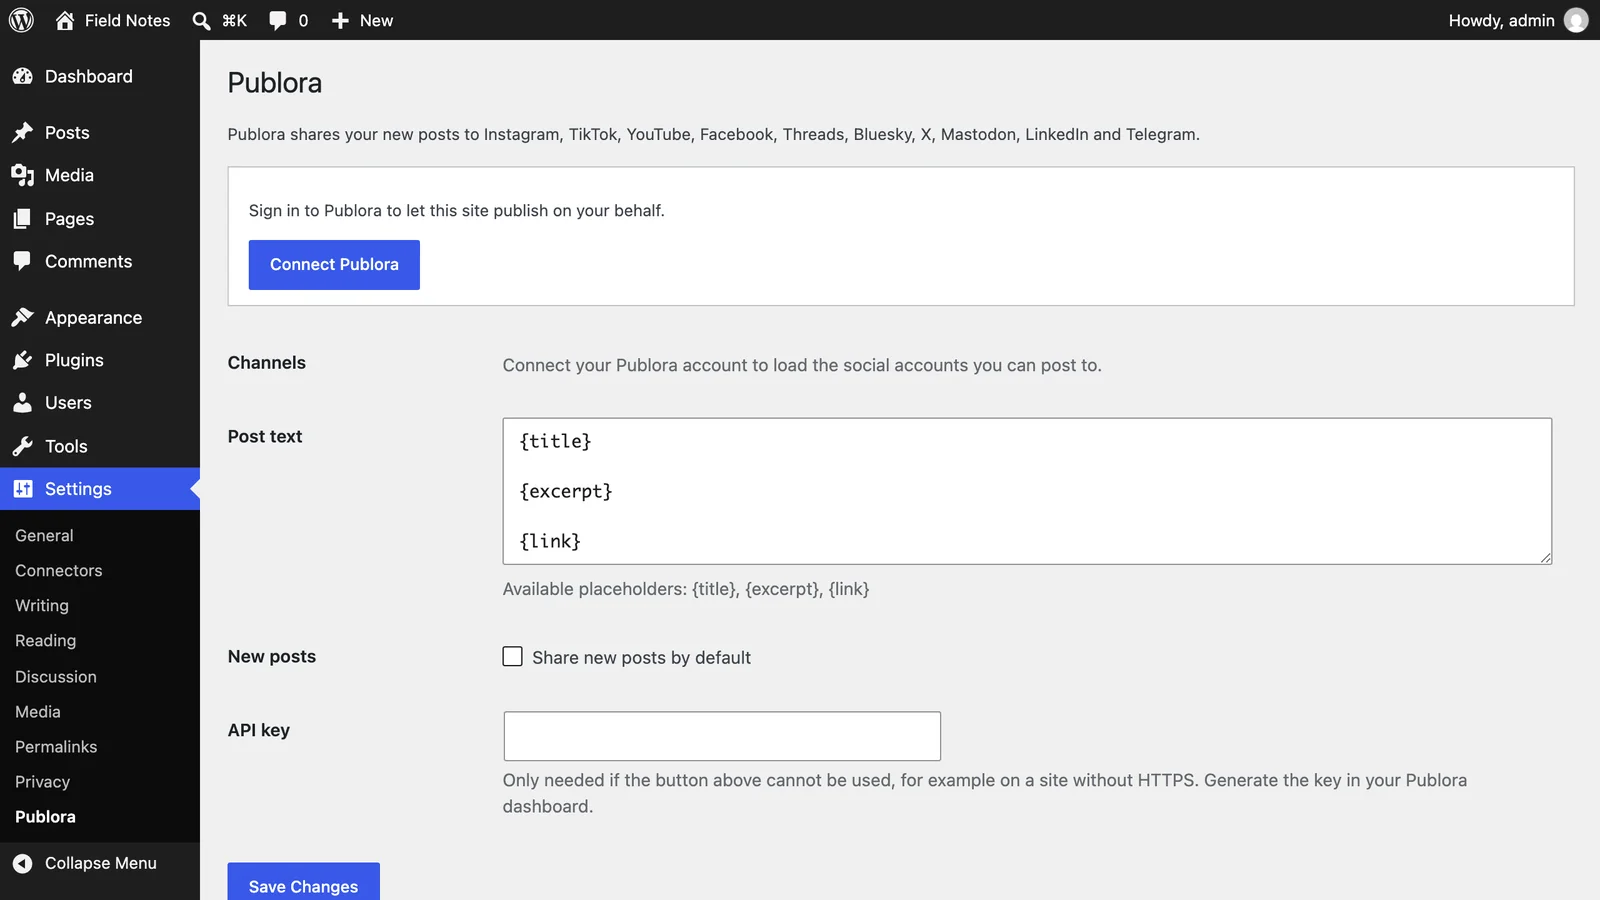Image resolution: width=1600 pixels, height=900 pixels.
Task: Click Save Changes button
Action: point(303,883)
